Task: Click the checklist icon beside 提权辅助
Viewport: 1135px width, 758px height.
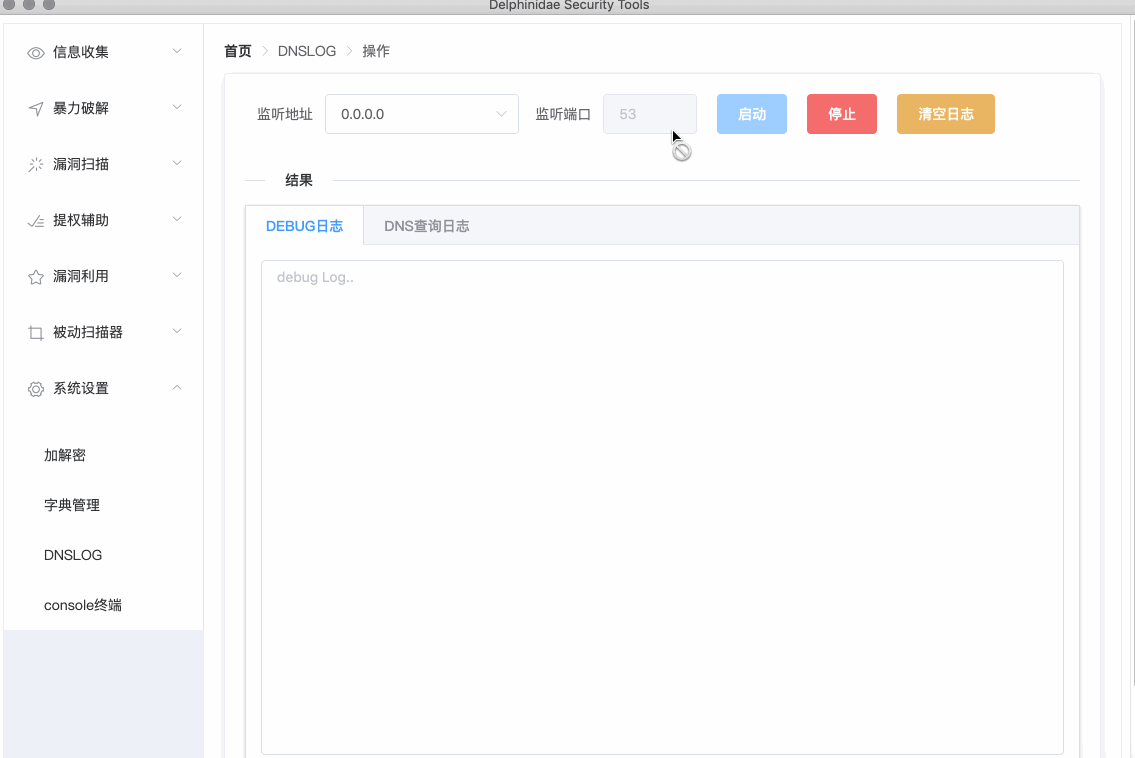Action: (36, 221)
